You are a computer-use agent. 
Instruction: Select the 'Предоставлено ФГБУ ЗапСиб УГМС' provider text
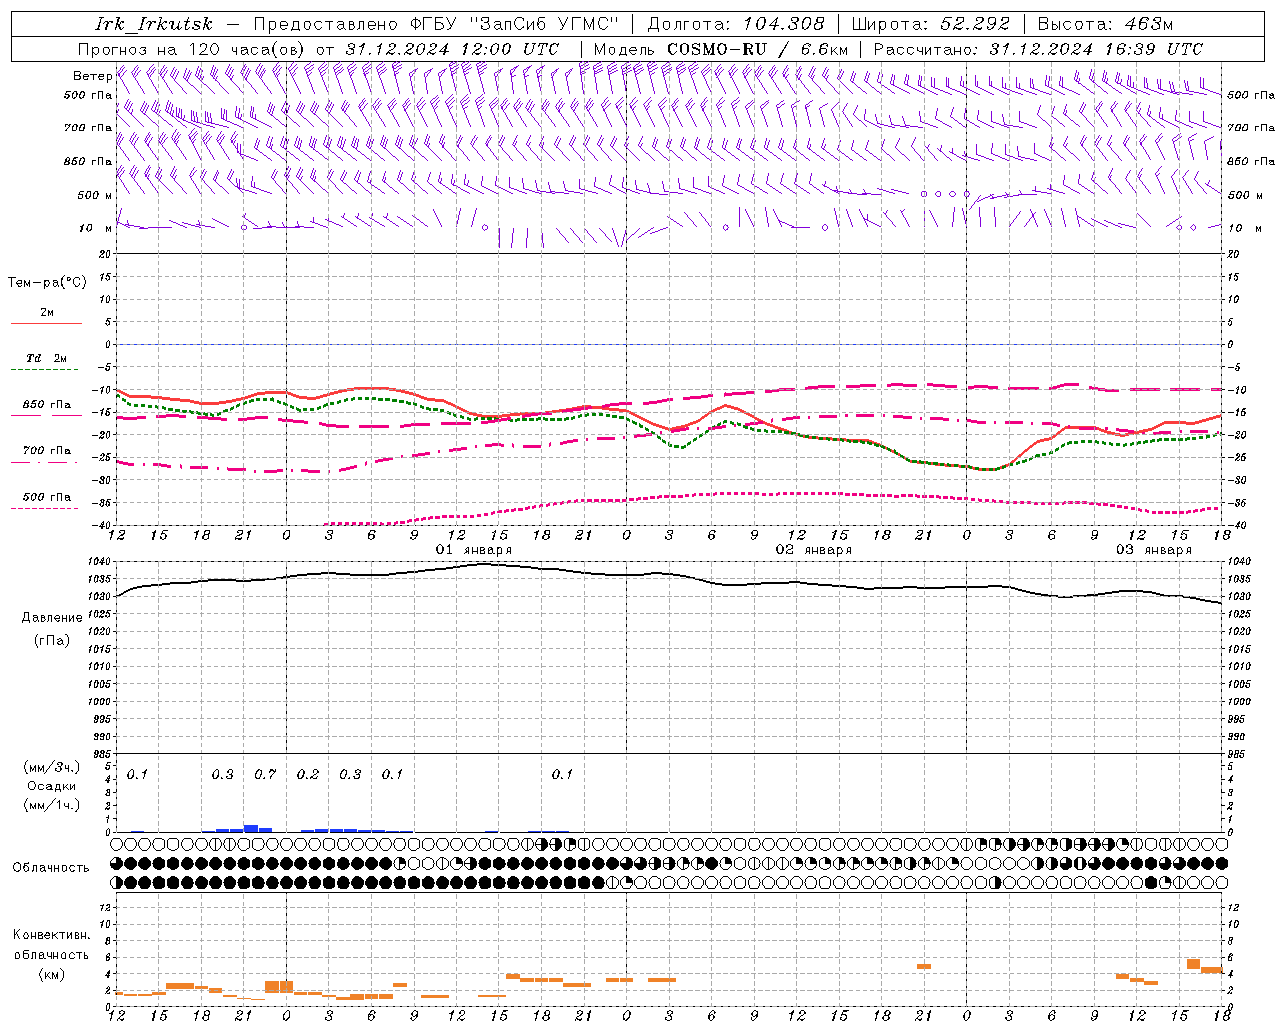pos(436,24)
